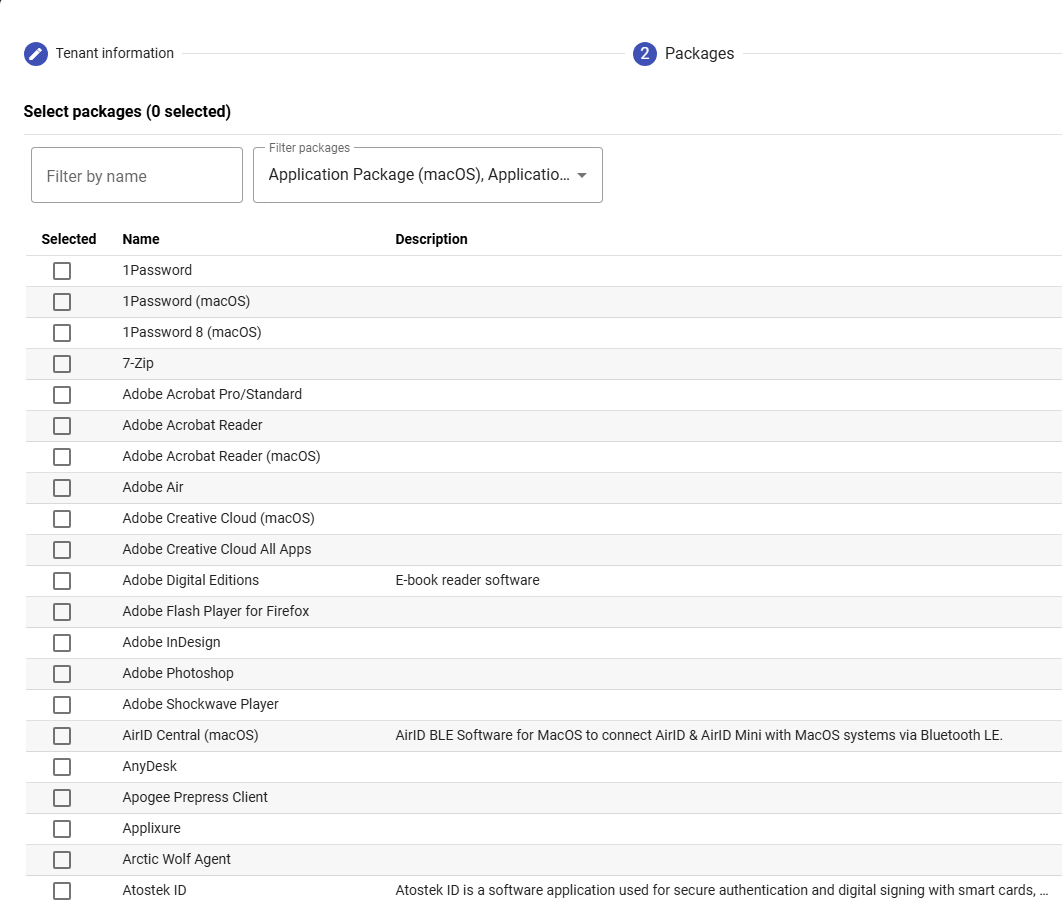
Task: Select the AnyDesk package checkbox
Action: 62,767
